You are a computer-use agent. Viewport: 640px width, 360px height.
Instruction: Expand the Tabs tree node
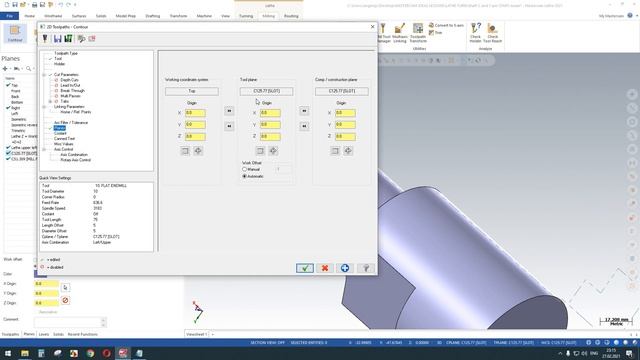coord(50,101)
